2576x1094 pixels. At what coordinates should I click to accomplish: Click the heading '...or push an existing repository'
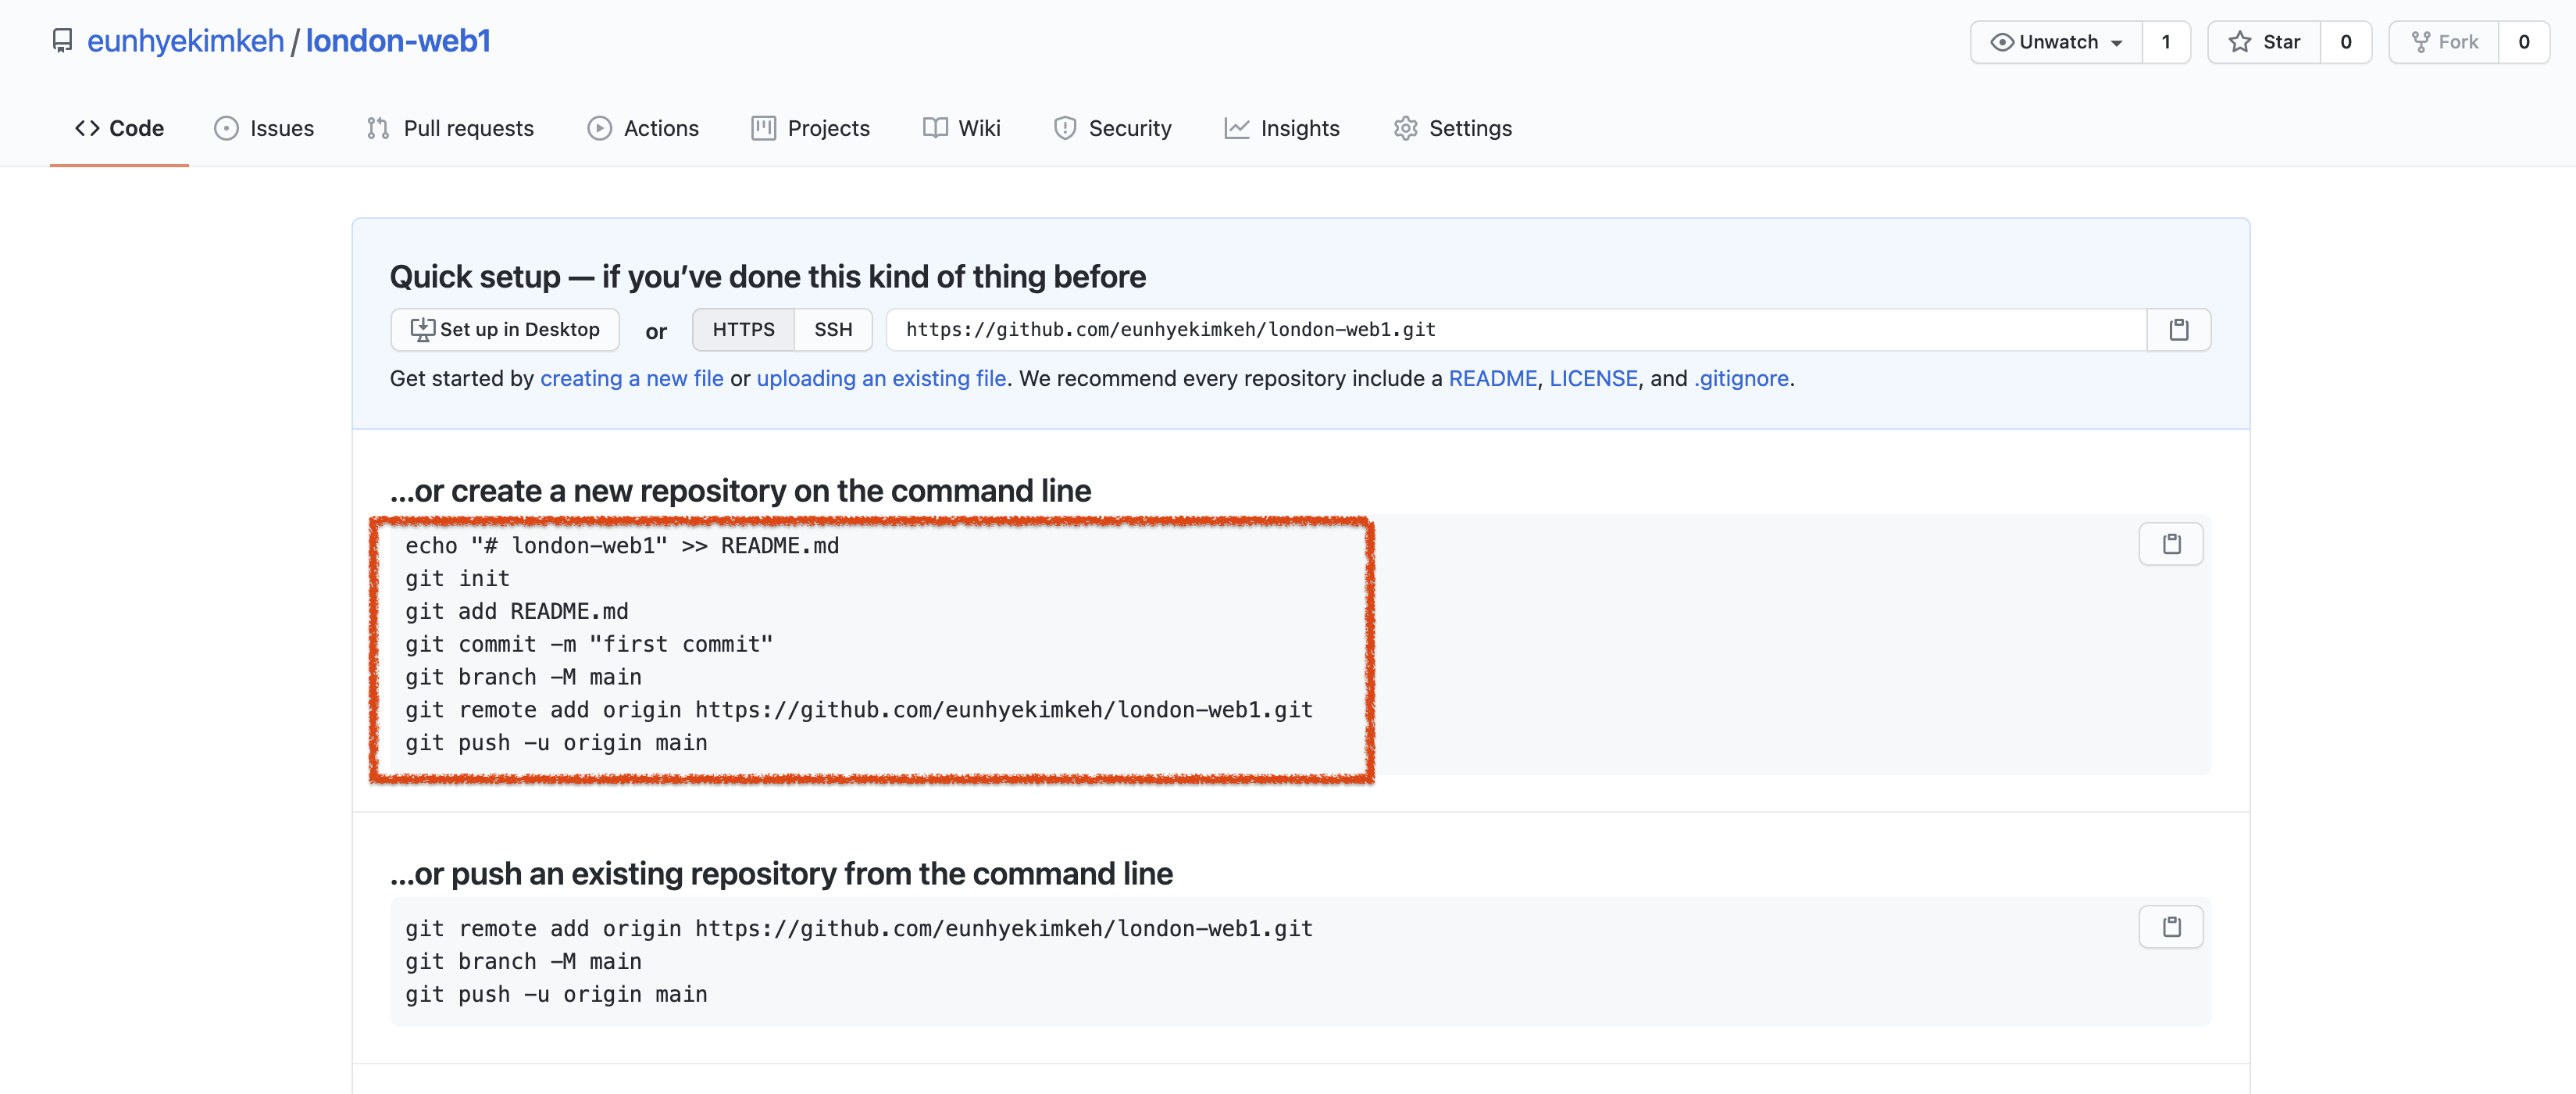coord(781,874)
